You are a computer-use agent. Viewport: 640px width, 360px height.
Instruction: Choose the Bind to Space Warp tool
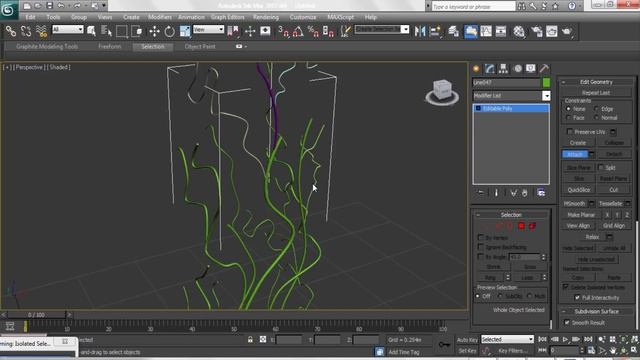[x=41, y=31]
